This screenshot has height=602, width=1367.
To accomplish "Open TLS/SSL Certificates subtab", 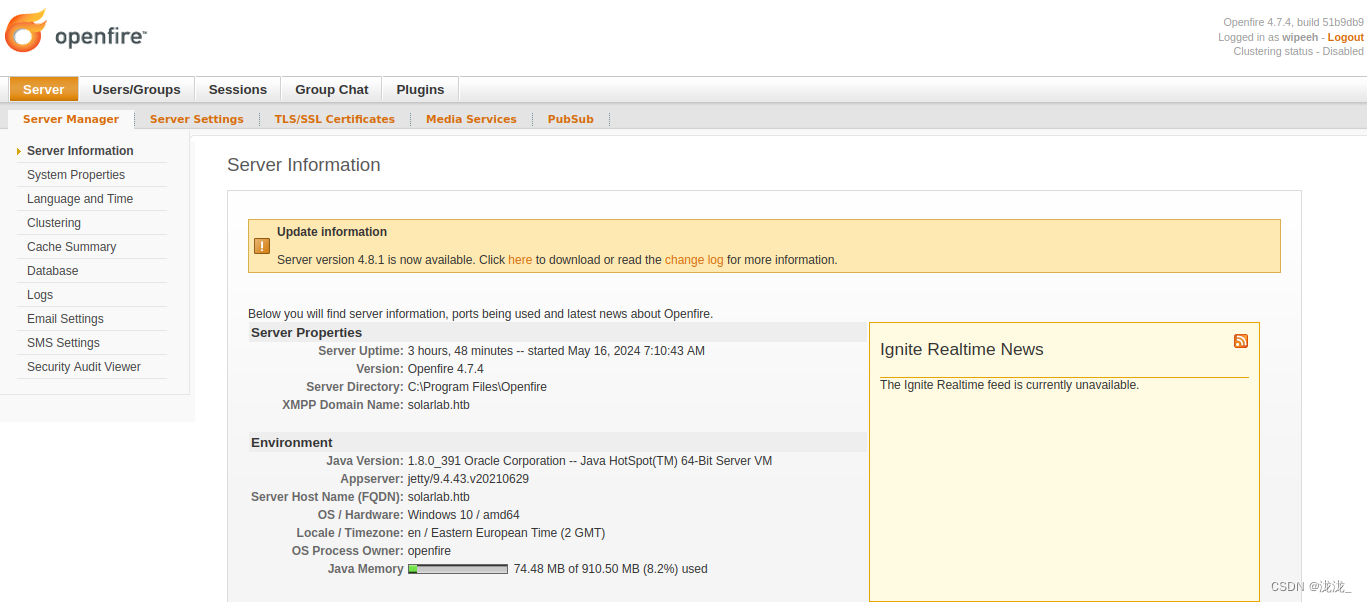I will [x=335, y=119].
